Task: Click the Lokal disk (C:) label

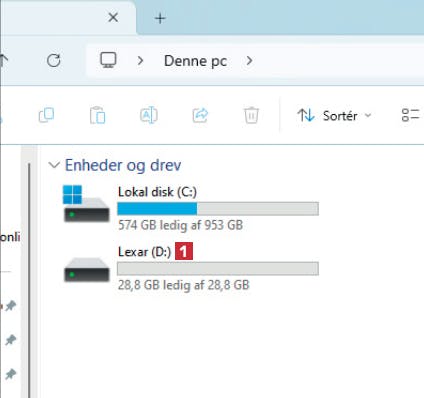Action: tap(157, 192)
